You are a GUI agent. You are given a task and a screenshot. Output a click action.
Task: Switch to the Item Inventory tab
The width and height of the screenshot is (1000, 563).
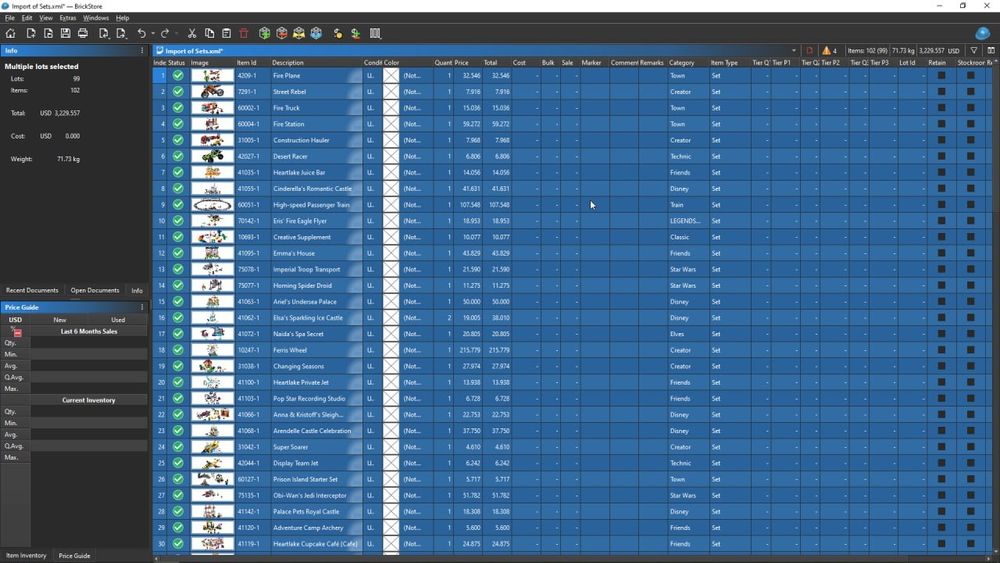(x=26, y=555)
